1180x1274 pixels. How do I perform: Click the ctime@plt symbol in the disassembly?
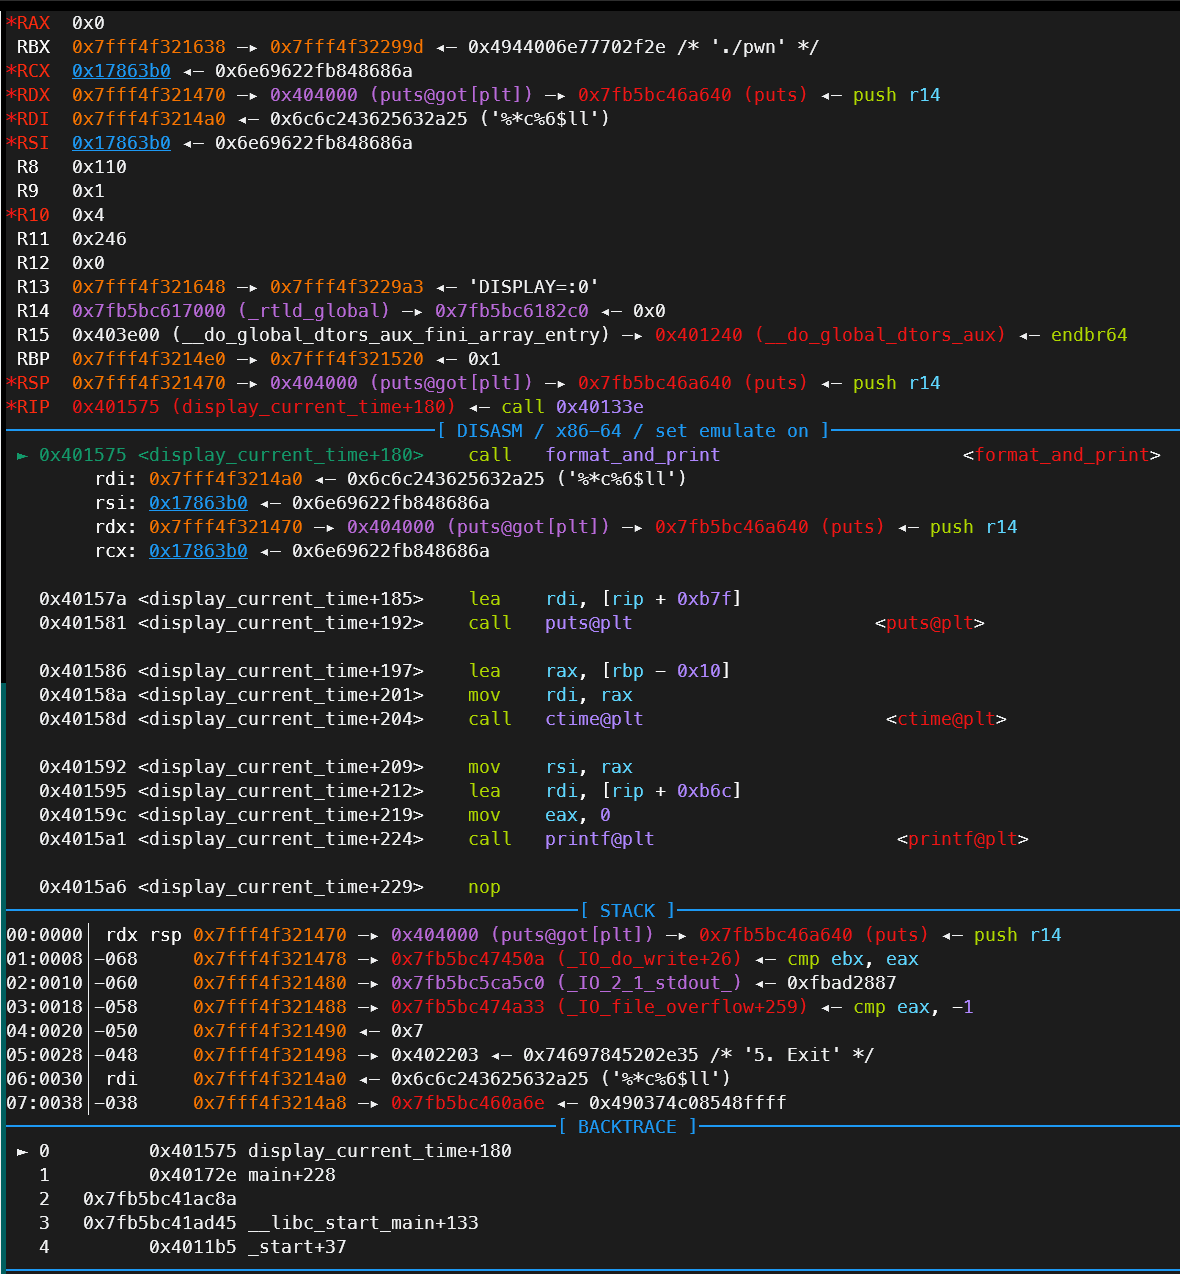594,718
